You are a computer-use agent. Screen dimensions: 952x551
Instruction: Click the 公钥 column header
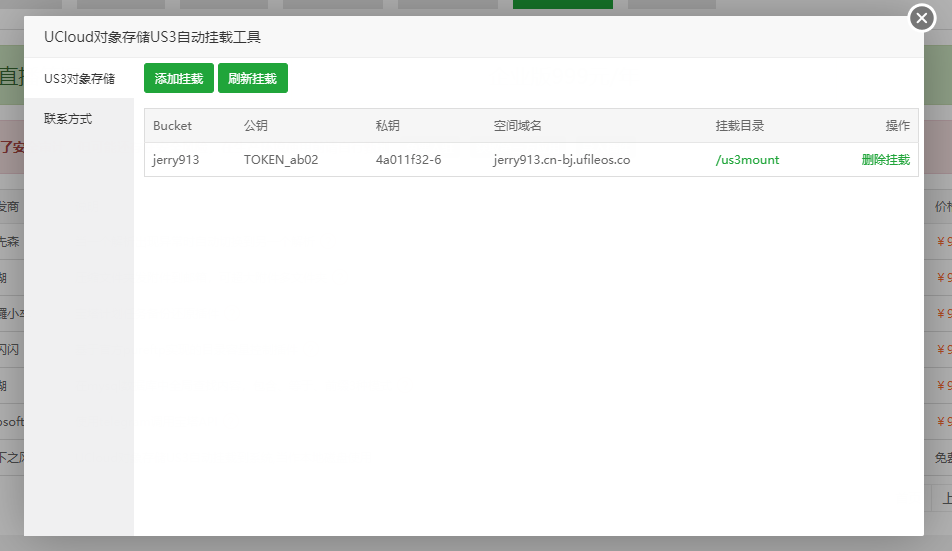pyautogui.click(x=256, y=126)
